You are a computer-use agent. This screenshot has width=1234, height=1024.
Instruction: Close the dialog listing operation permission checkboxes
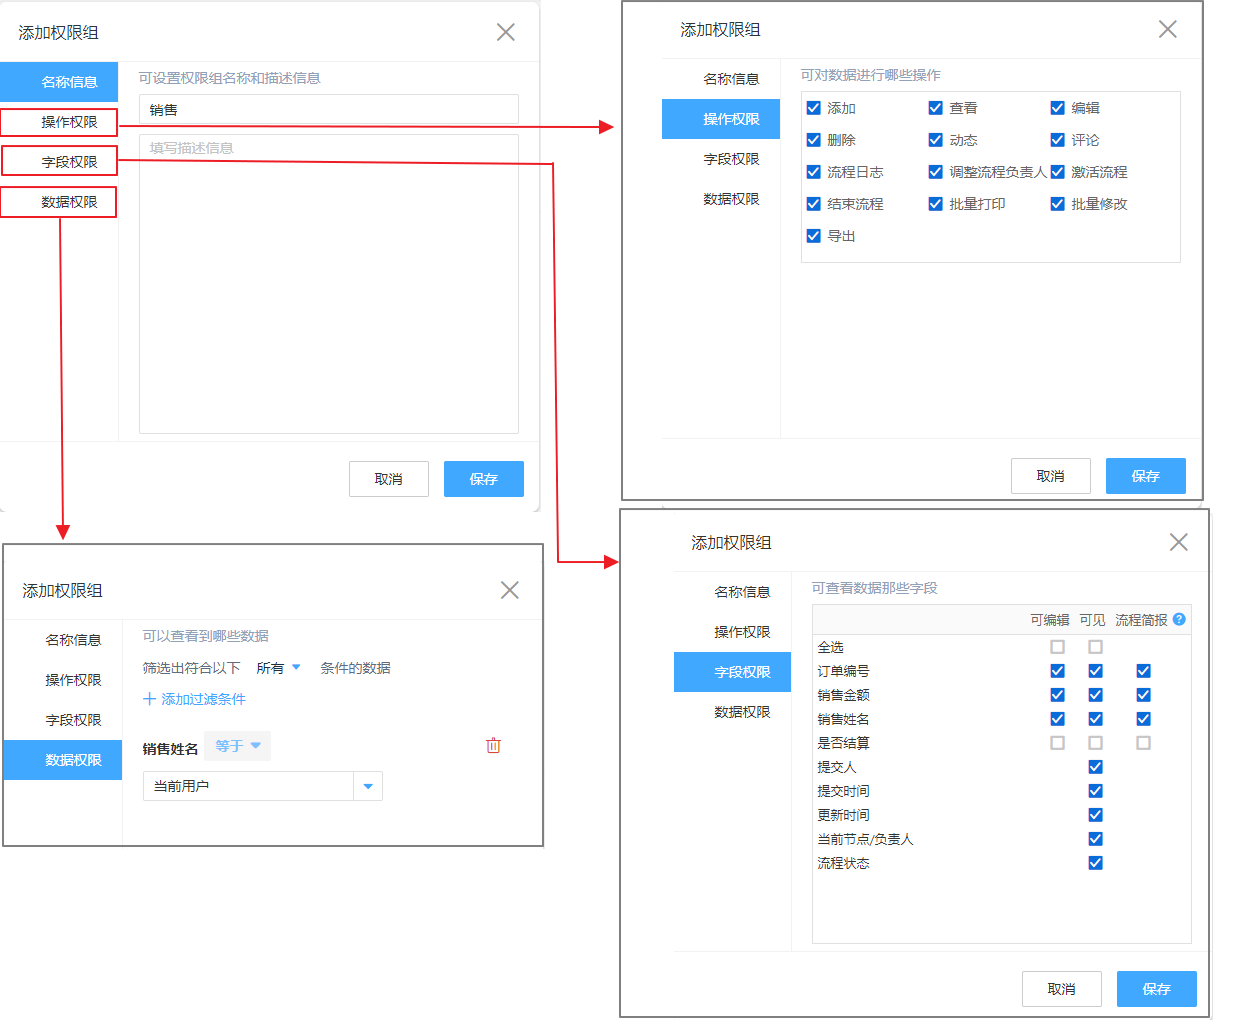pyautogui.click(x=1168, y=29)
